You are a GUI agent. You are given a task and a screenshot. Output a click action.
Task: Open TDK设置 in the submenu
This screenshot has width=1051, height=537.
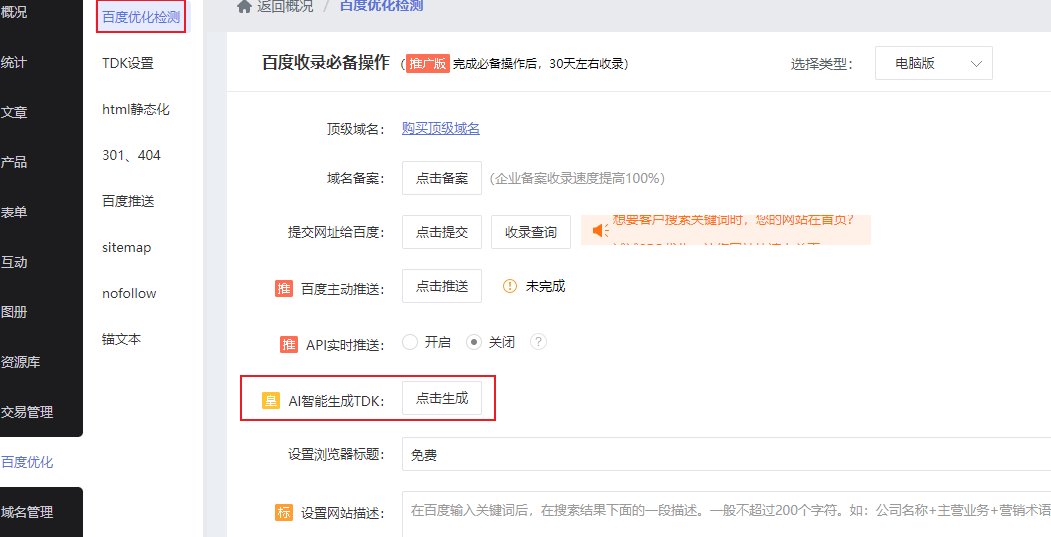pyautogui.click(x=128, y=63)
